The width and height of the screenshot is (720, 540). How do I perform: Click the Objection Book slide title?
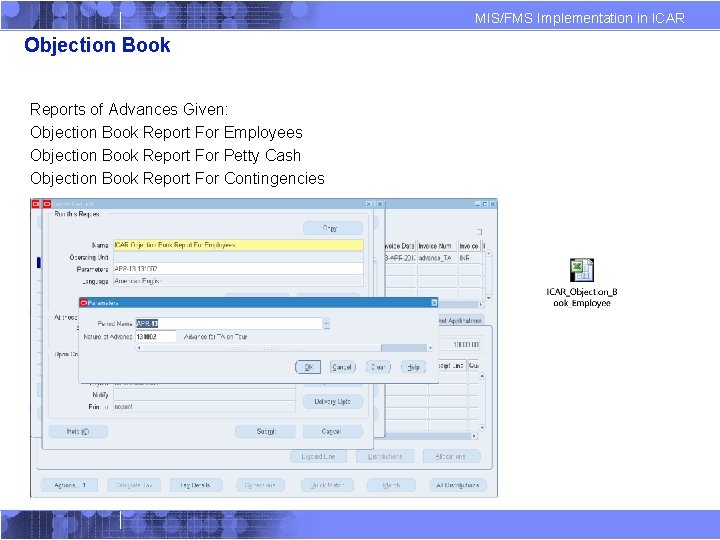(97, 45)
